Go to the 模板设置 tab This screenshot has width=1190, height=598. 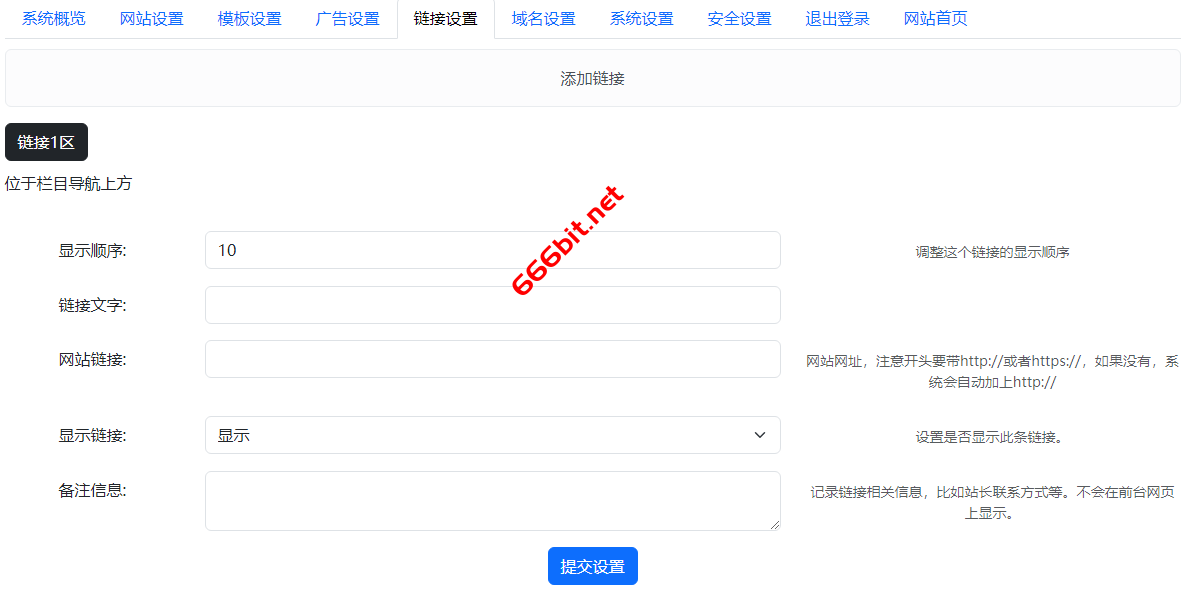pos(250,19)
